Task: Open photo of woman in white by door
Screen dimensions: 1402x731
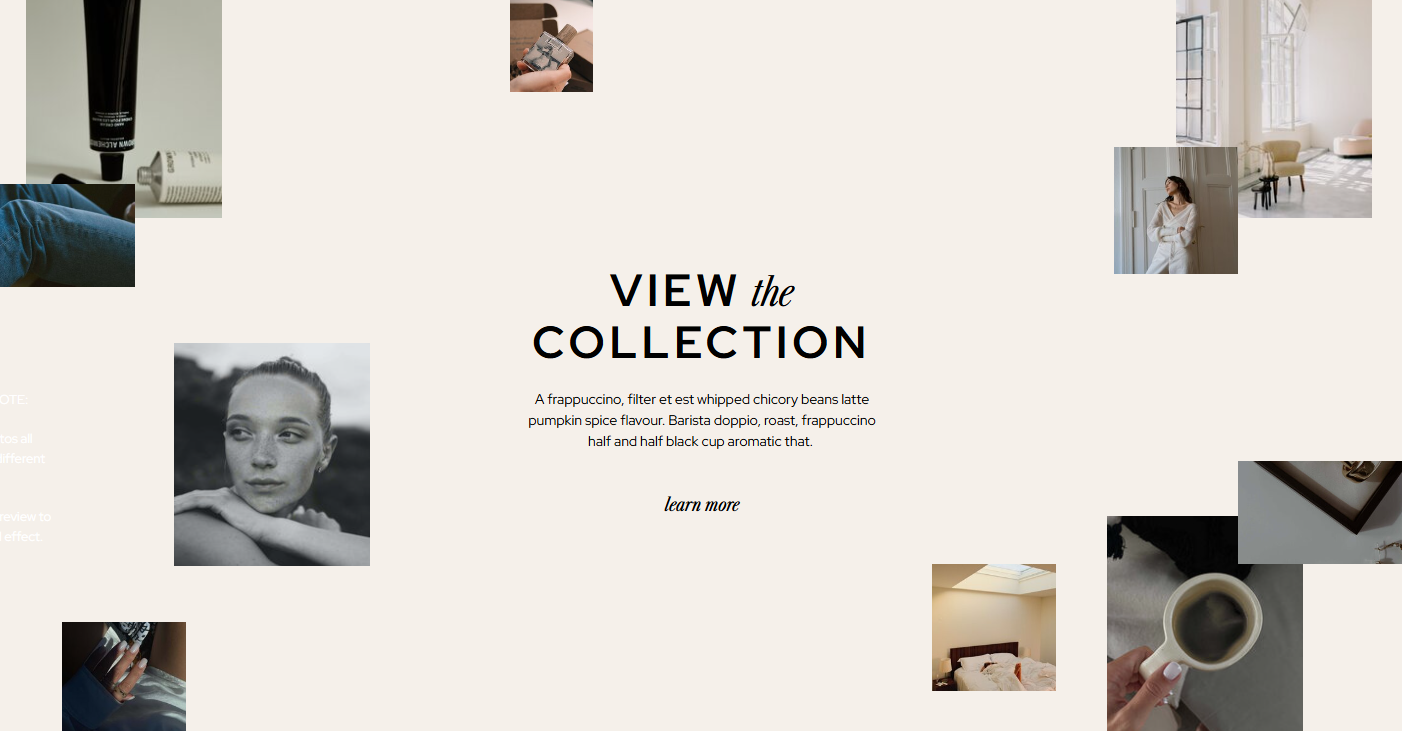Action: (1176, 211)
